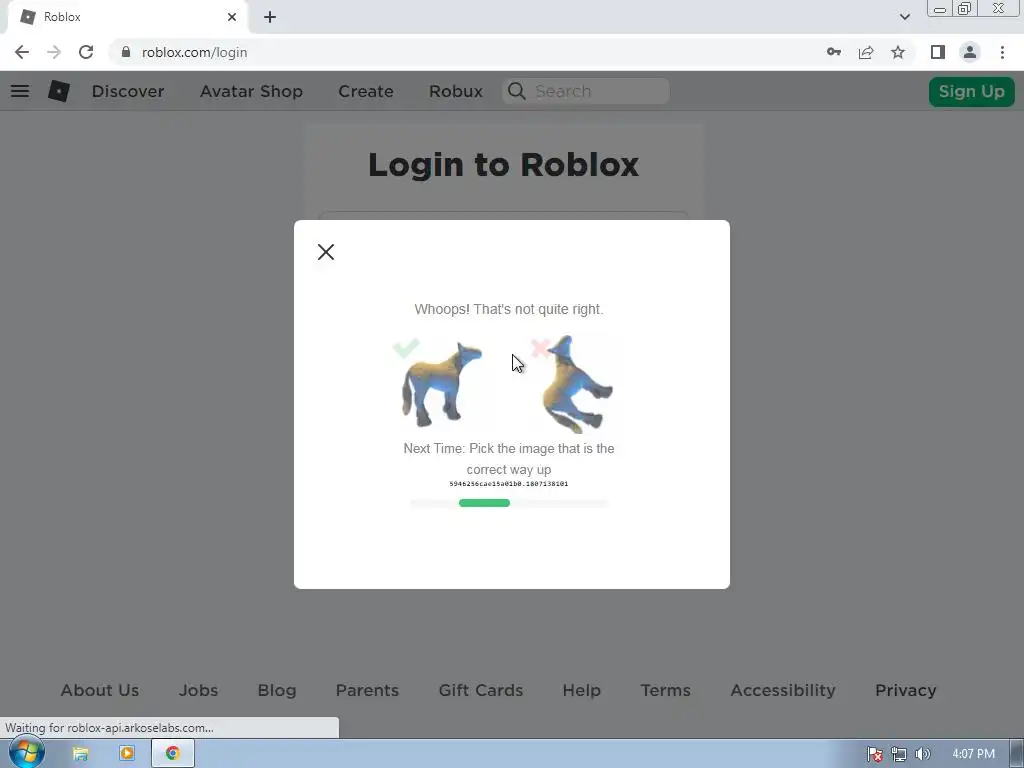Image resolution: width=1024 pixels, height=768 pixels.
Task: Click the search magnifier icon
Action: (x=517, y=91)
